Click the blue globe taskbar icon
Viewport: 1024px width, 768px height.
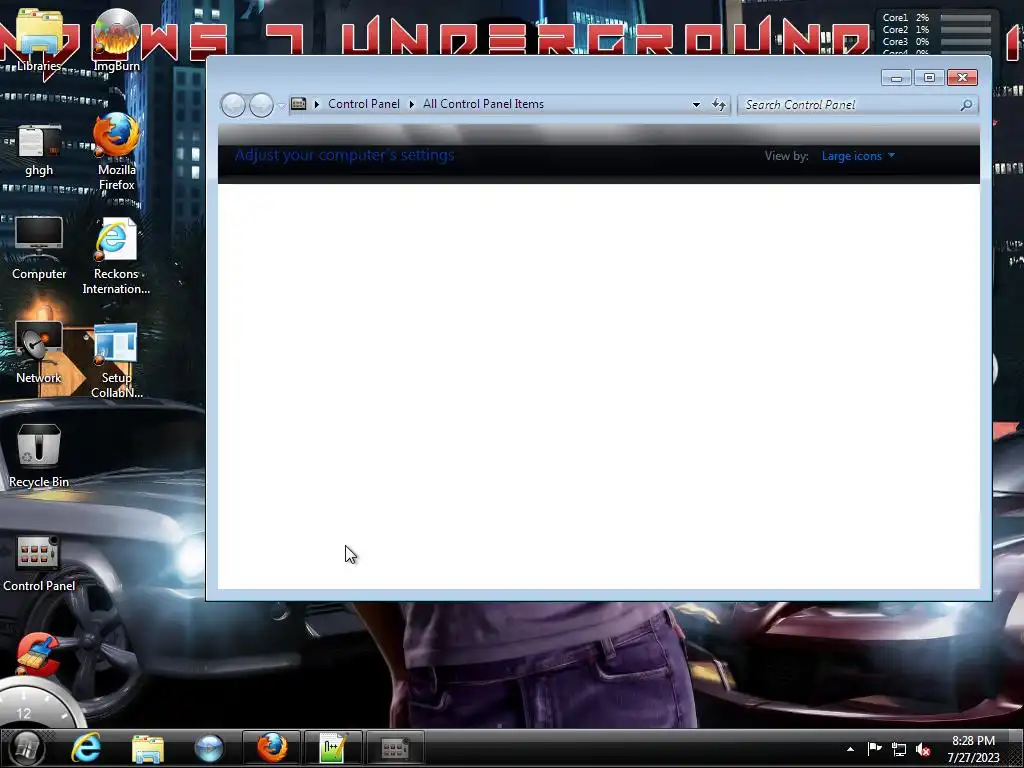pos(209,748)
